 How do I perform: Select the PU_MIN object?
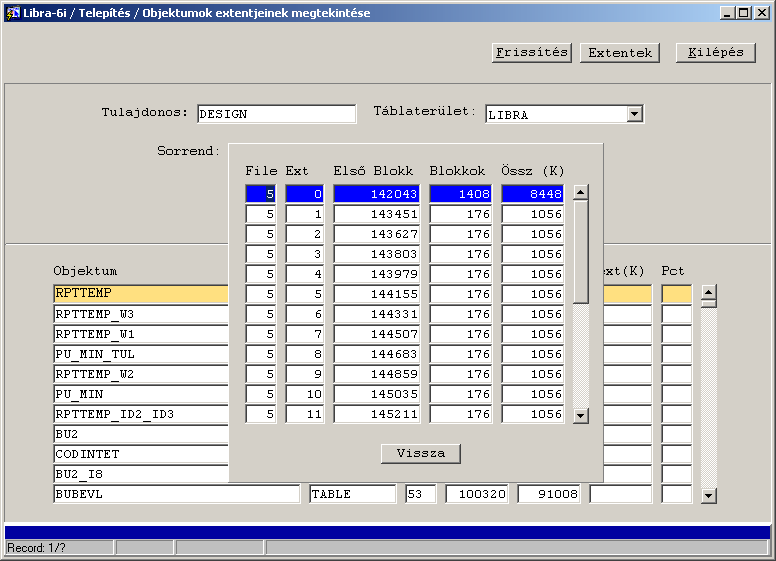click(x=141, y=394)
